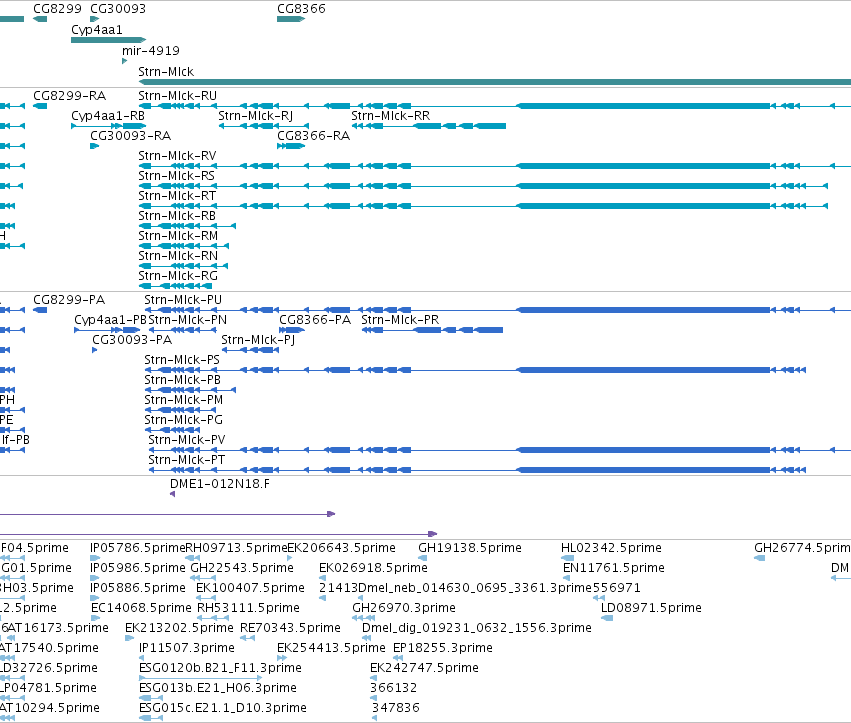Click the Strn-Mlck-RR transcript label
This screenshot has height=723, width=851.
pyautogui.click(x=390, y=116)
